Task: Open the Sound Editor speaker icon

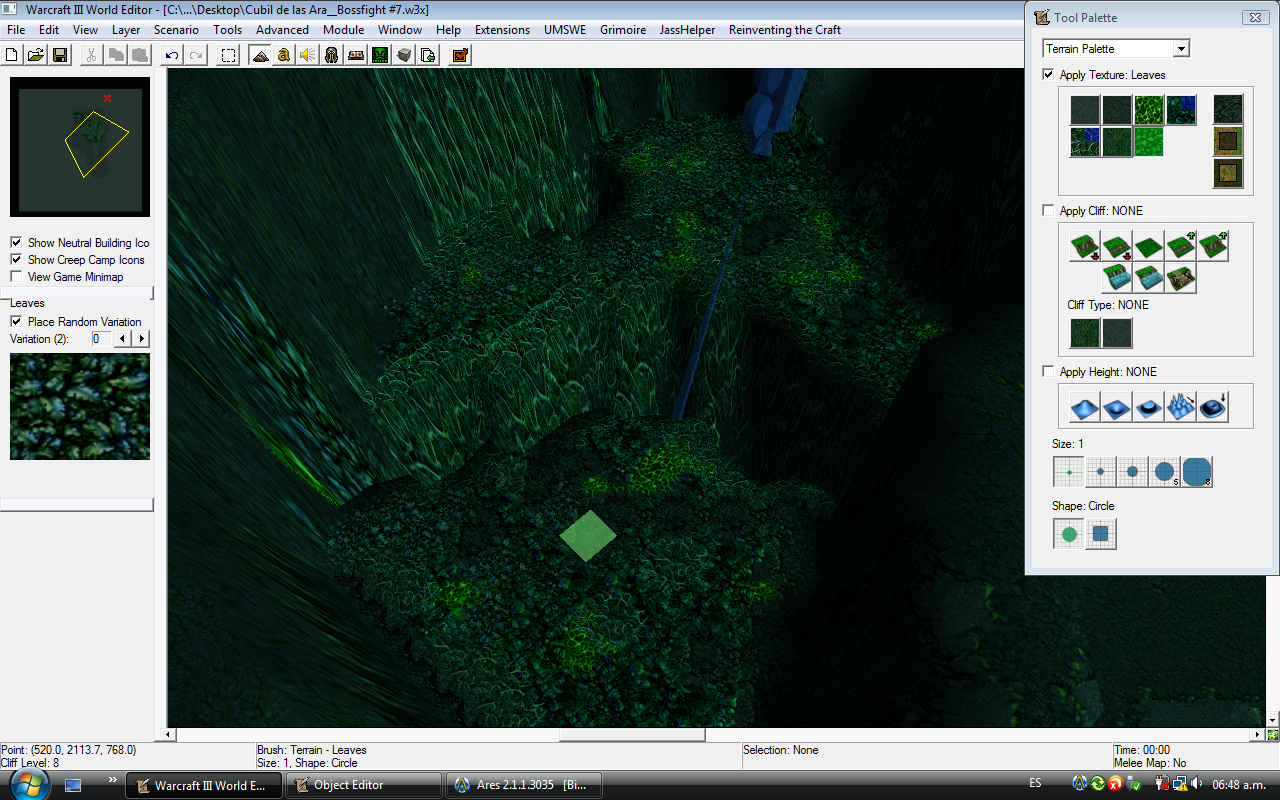Action: tap(308, 55)
